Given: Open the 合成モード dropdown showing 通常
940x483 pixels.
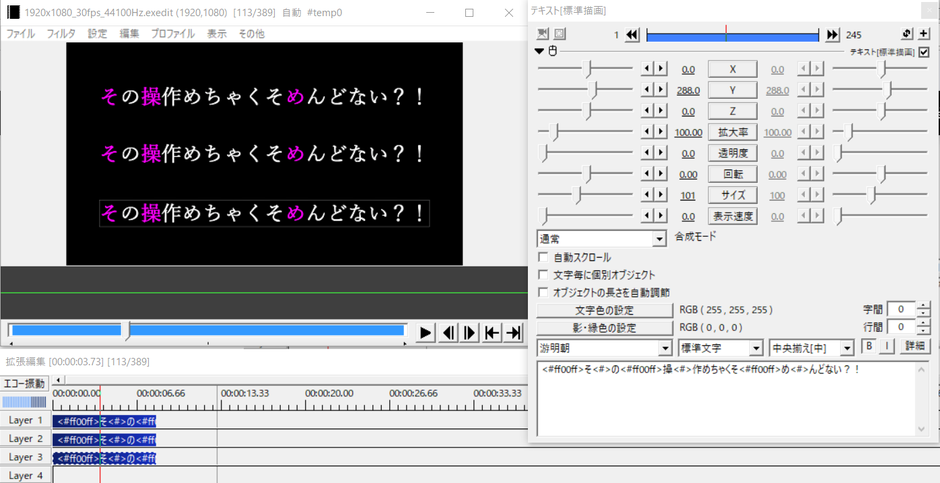Looking at the screenshot, I should 601,239.
